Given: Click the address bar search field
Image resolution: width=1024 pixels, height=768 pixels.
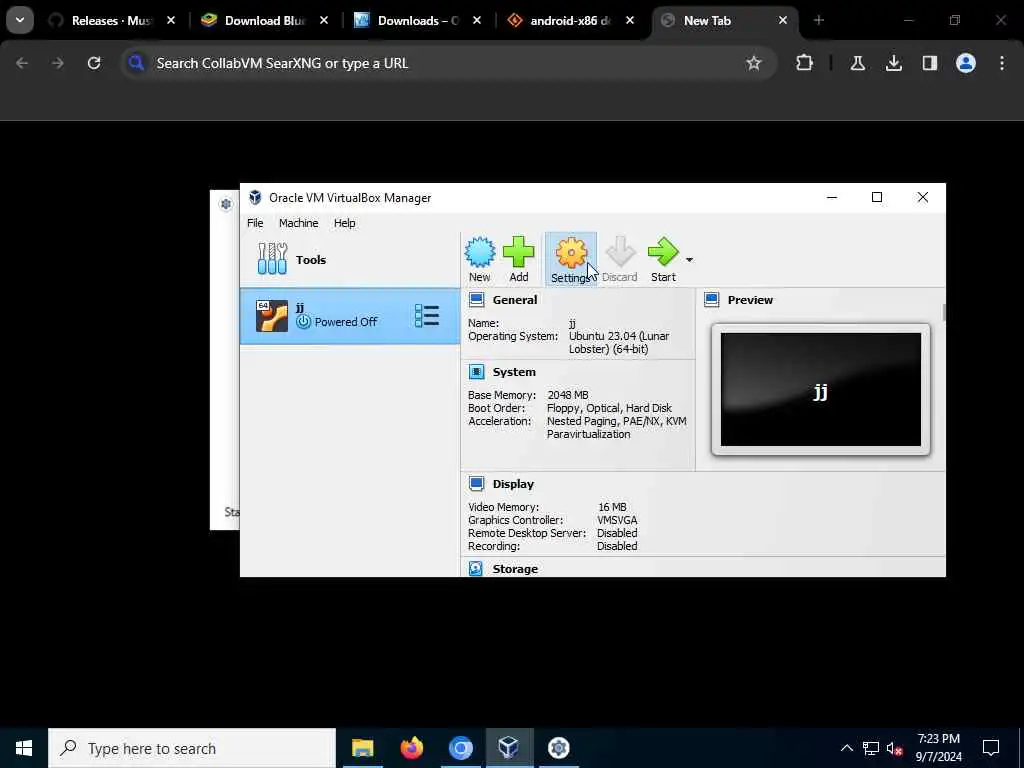Looking at the screenshot, I should (448, 63).
